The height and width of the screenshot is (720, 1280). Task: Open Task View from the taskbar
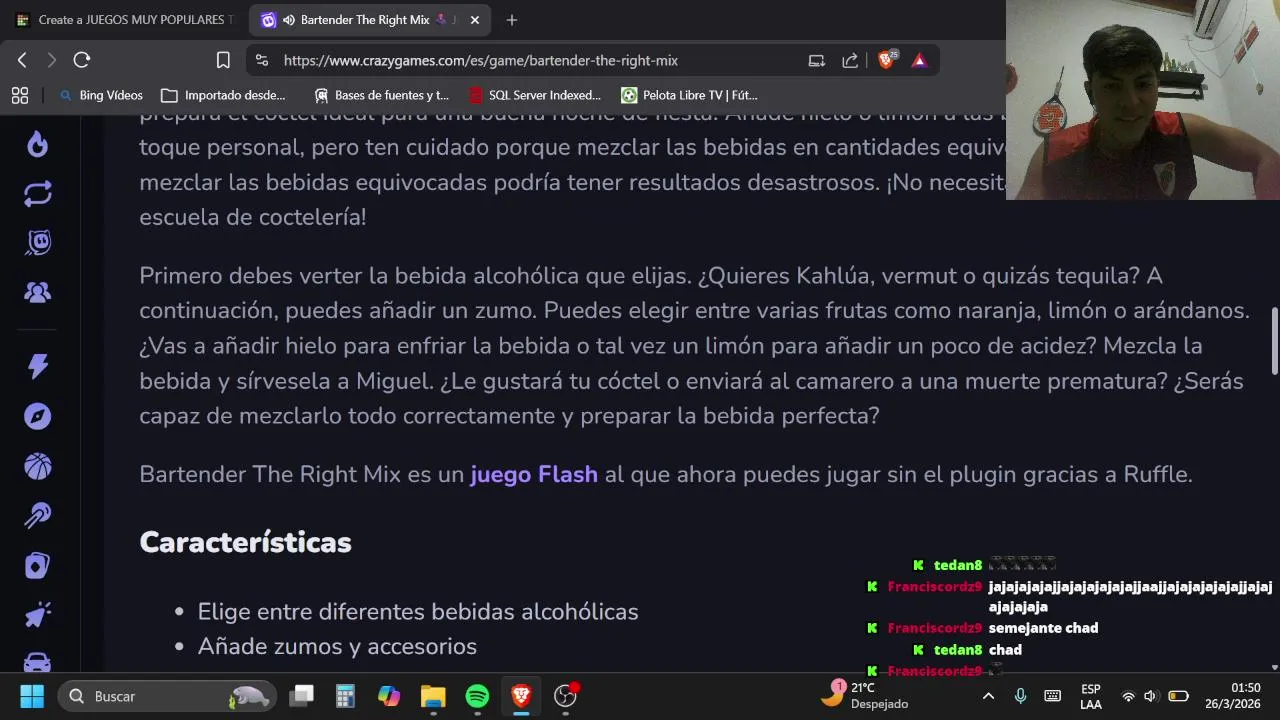tap(302, 696)
